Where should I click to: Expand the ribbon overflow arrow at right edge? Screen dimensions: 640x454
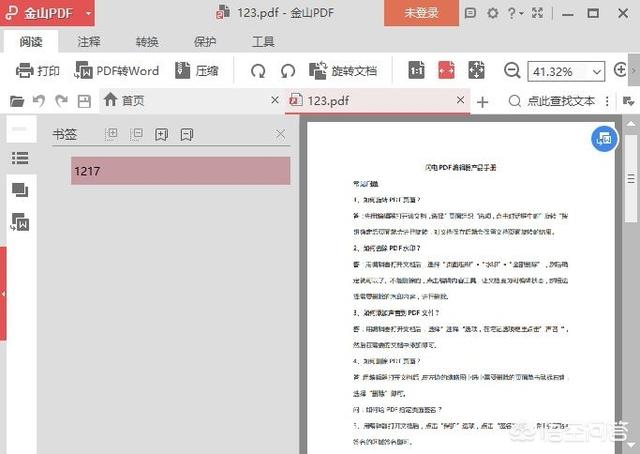pos(634,71)
